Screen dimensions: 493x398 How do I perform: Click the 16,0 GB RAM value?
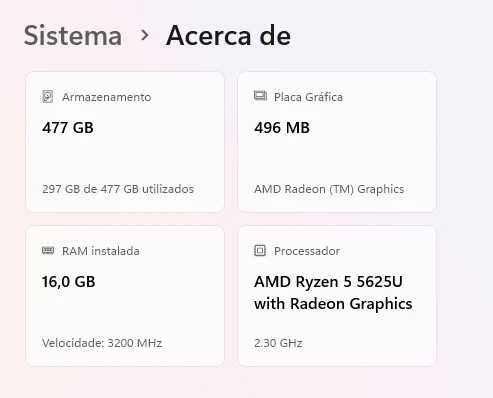click(69, 282)
